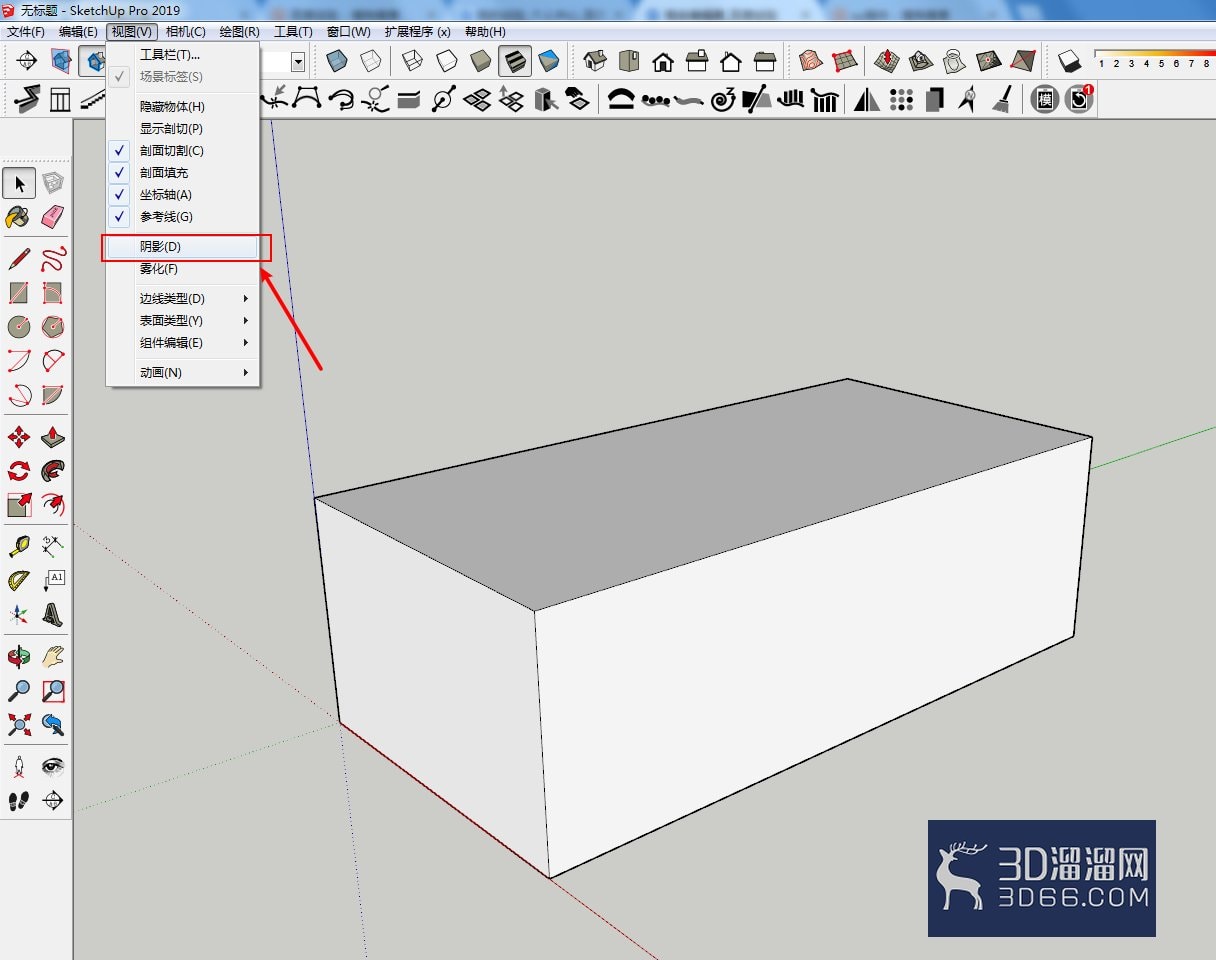Select the Sandbox From Contours tool
1216x960 pixels.
click(x=811, y=62)
